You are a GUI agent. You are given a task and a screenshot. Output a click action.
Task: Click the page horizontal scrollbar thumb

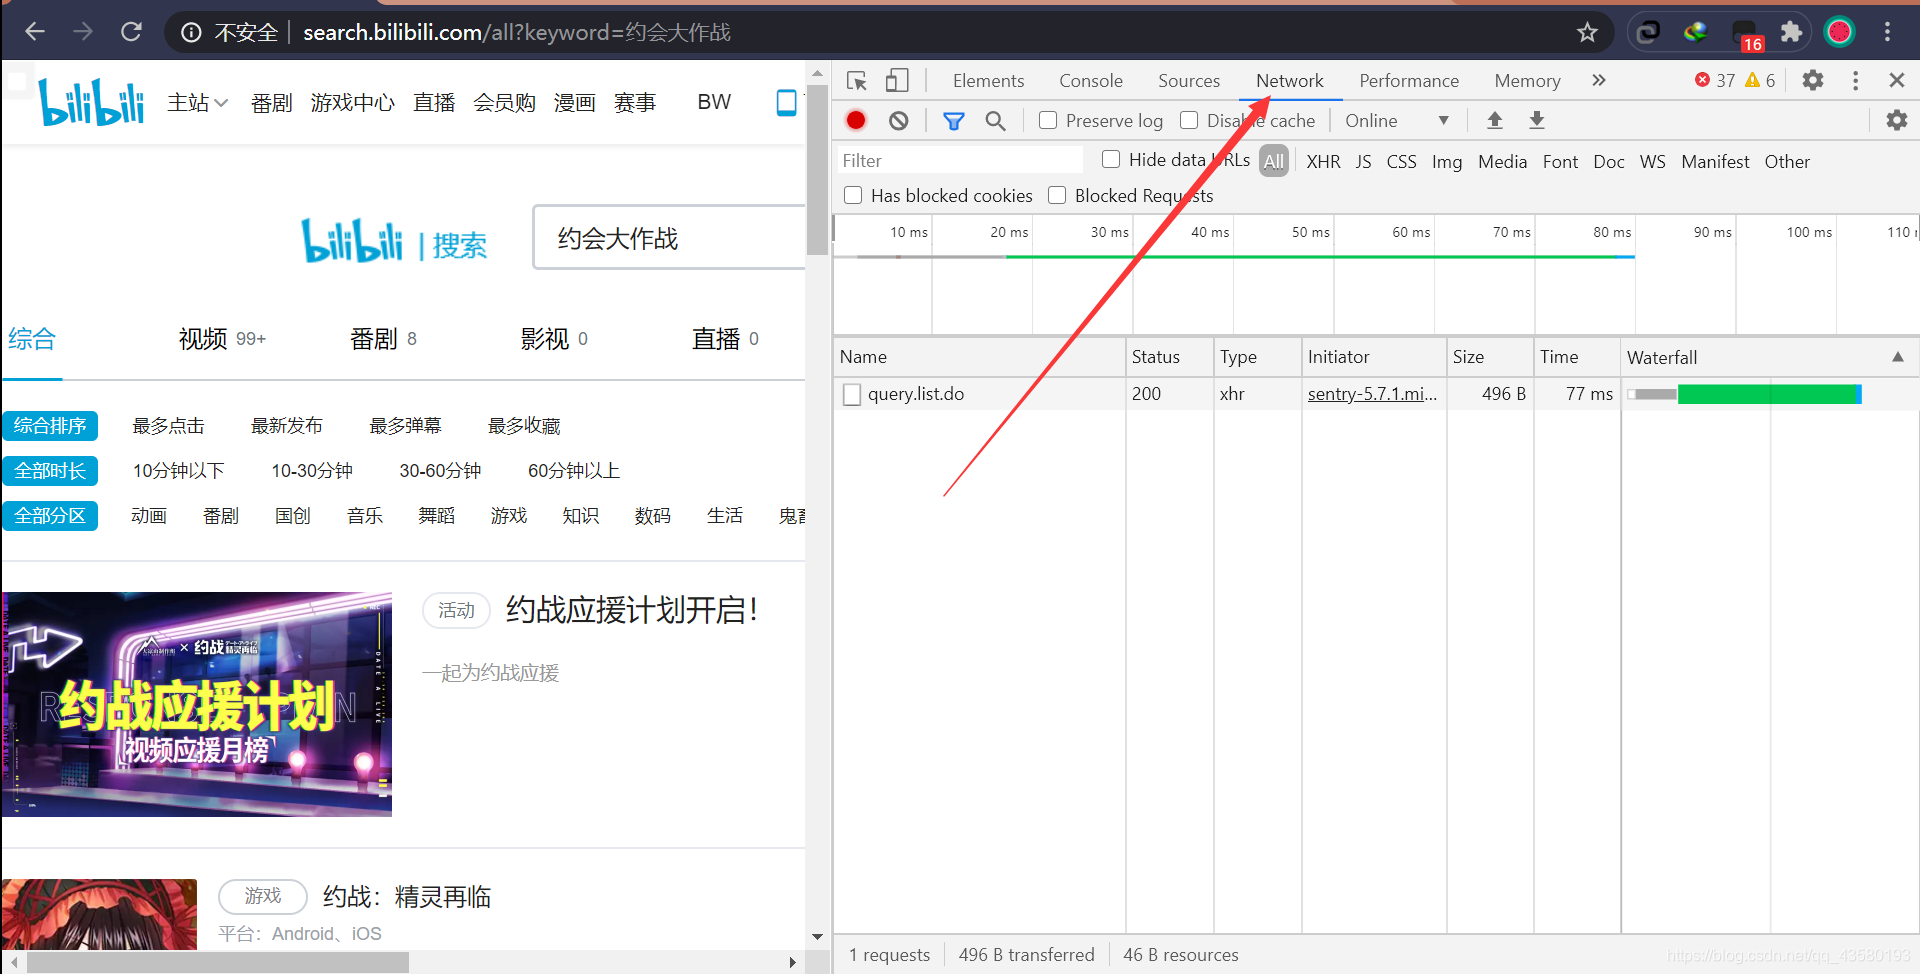217,962
